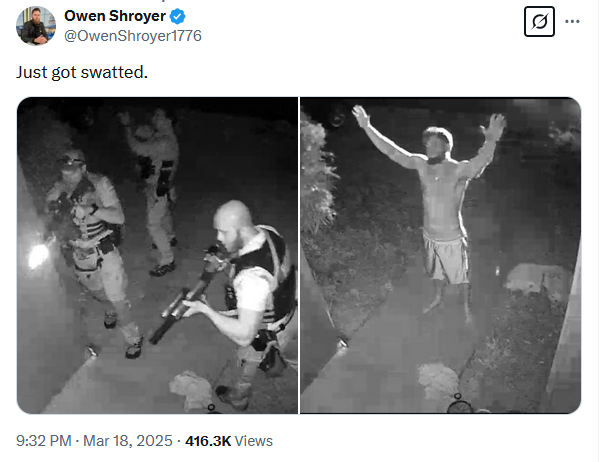Open the Grok explain-post icon
This screenshot has width=615, height=462.
(539, 22)
